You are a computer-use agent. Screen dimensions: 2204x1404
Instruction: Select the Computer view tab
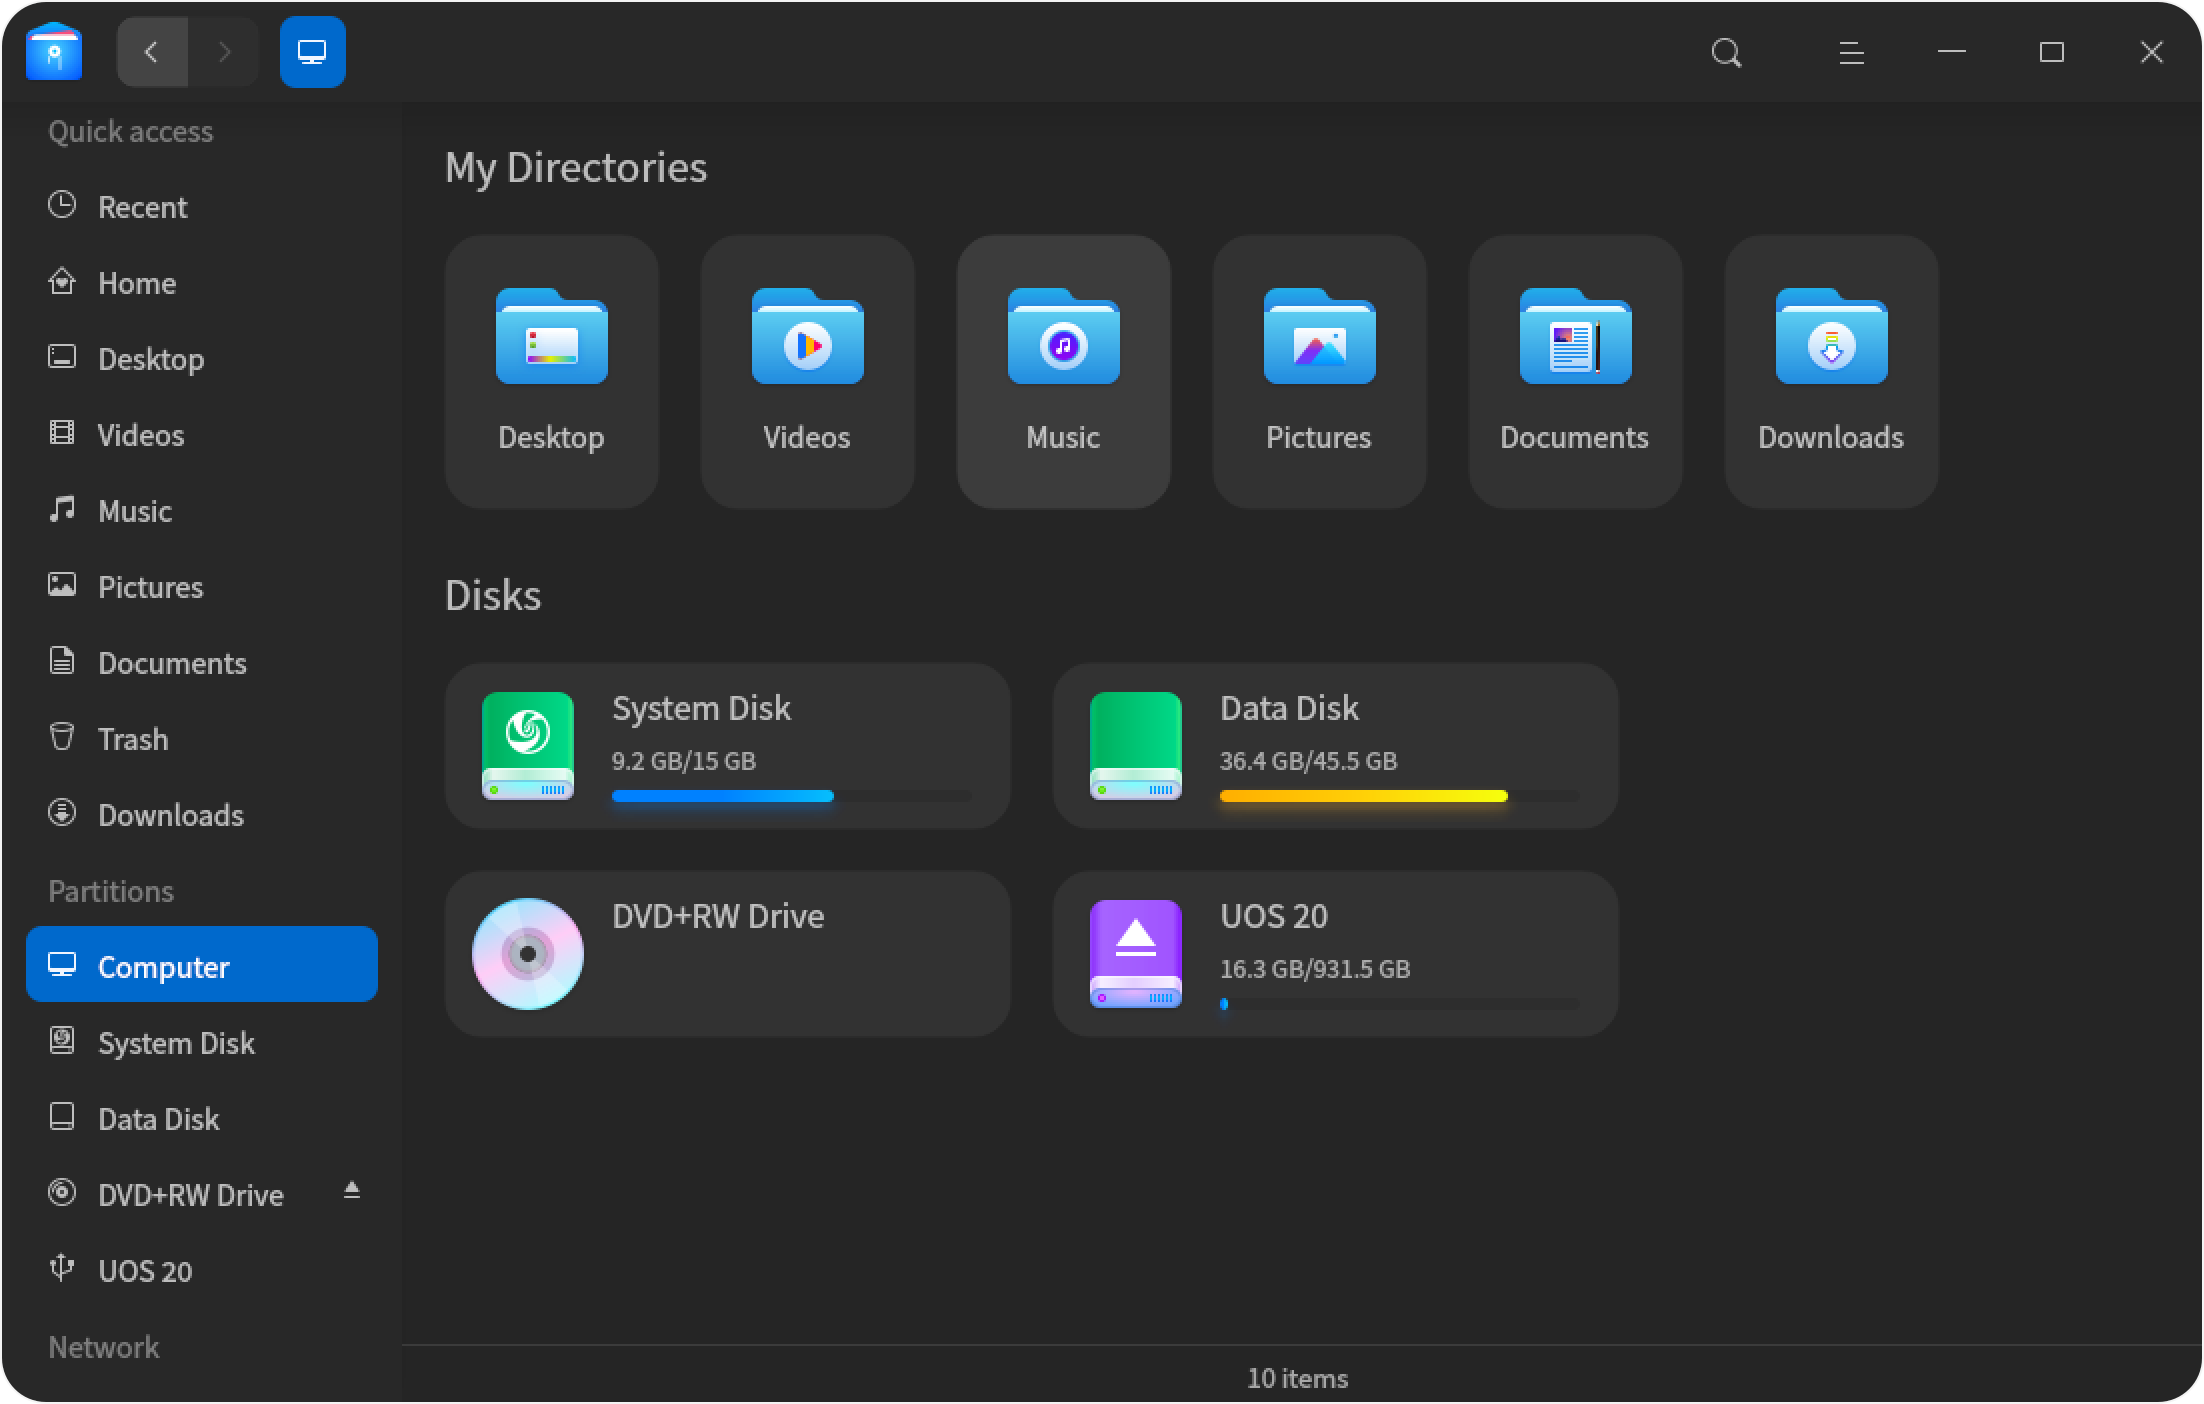312,51
